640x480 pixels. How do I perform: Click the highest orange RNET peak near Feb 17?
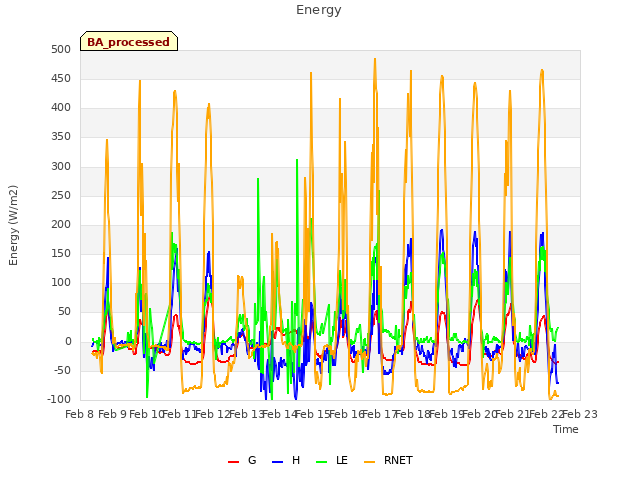point(375,60)
